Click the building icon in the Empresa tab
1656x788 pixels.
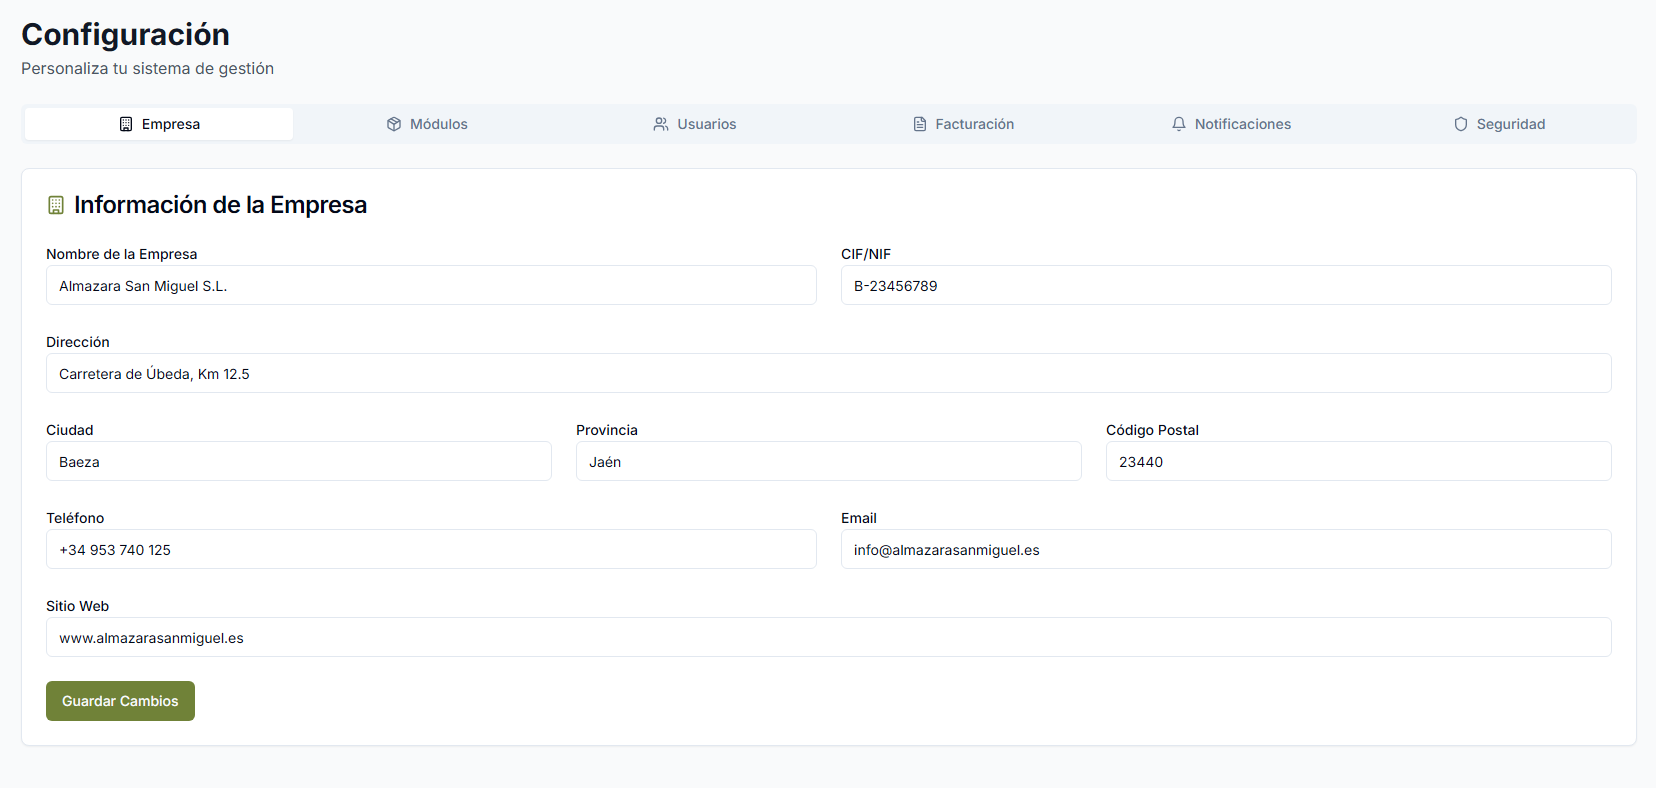(x=126, y=124)
